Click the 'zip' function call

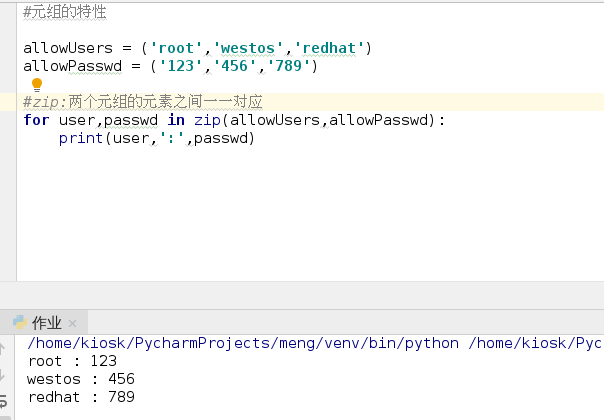pos(207,120)
